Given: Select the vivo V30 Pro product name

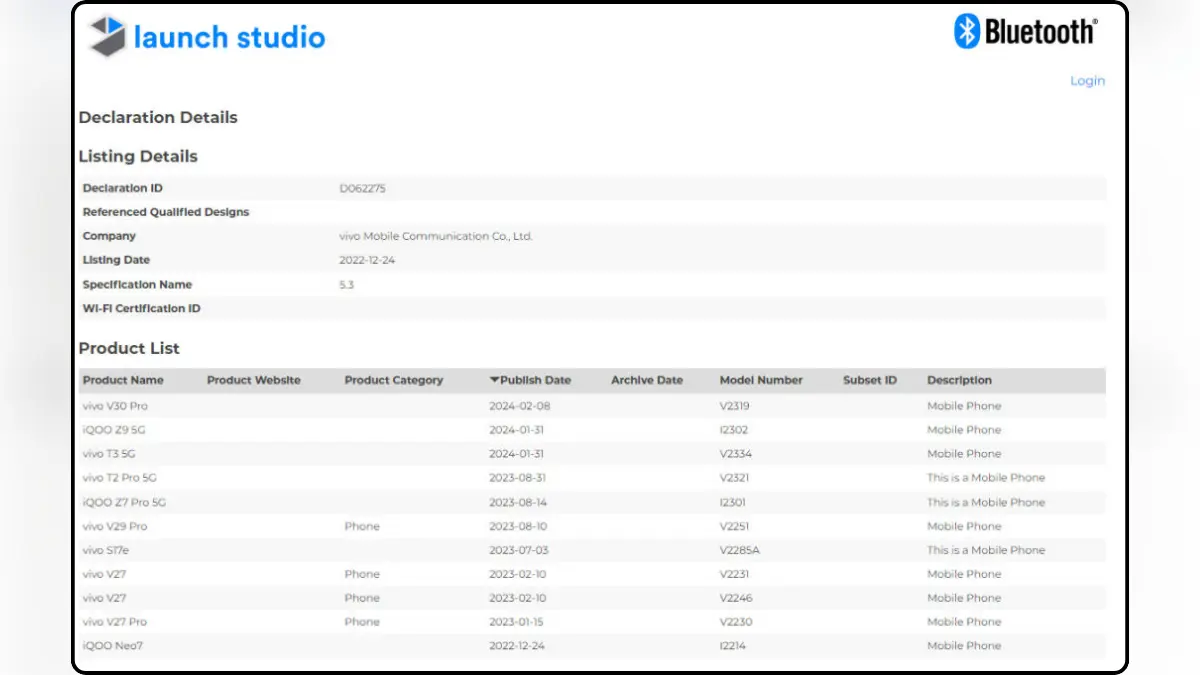Looking at the screenshot, I should click(115, 406).
